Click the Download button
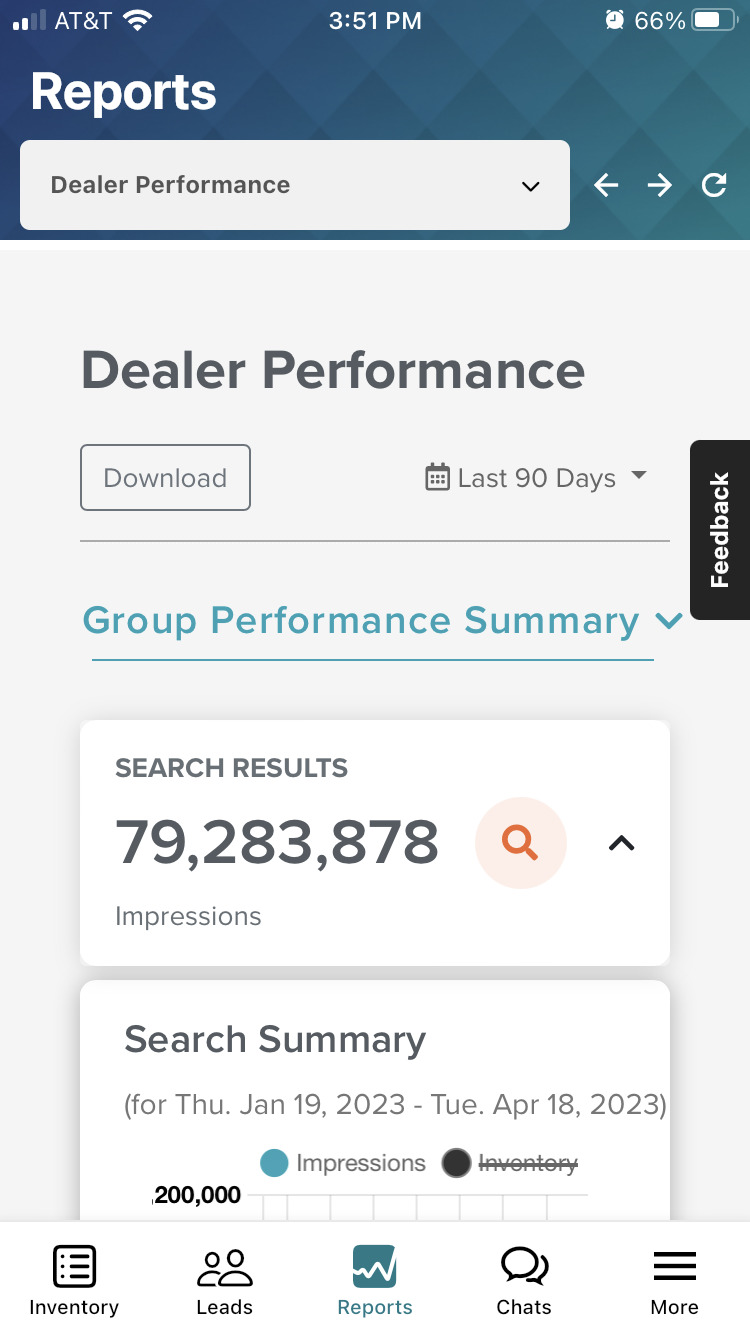This screenshot has width=750, height=1334. (x=165, y=477)
